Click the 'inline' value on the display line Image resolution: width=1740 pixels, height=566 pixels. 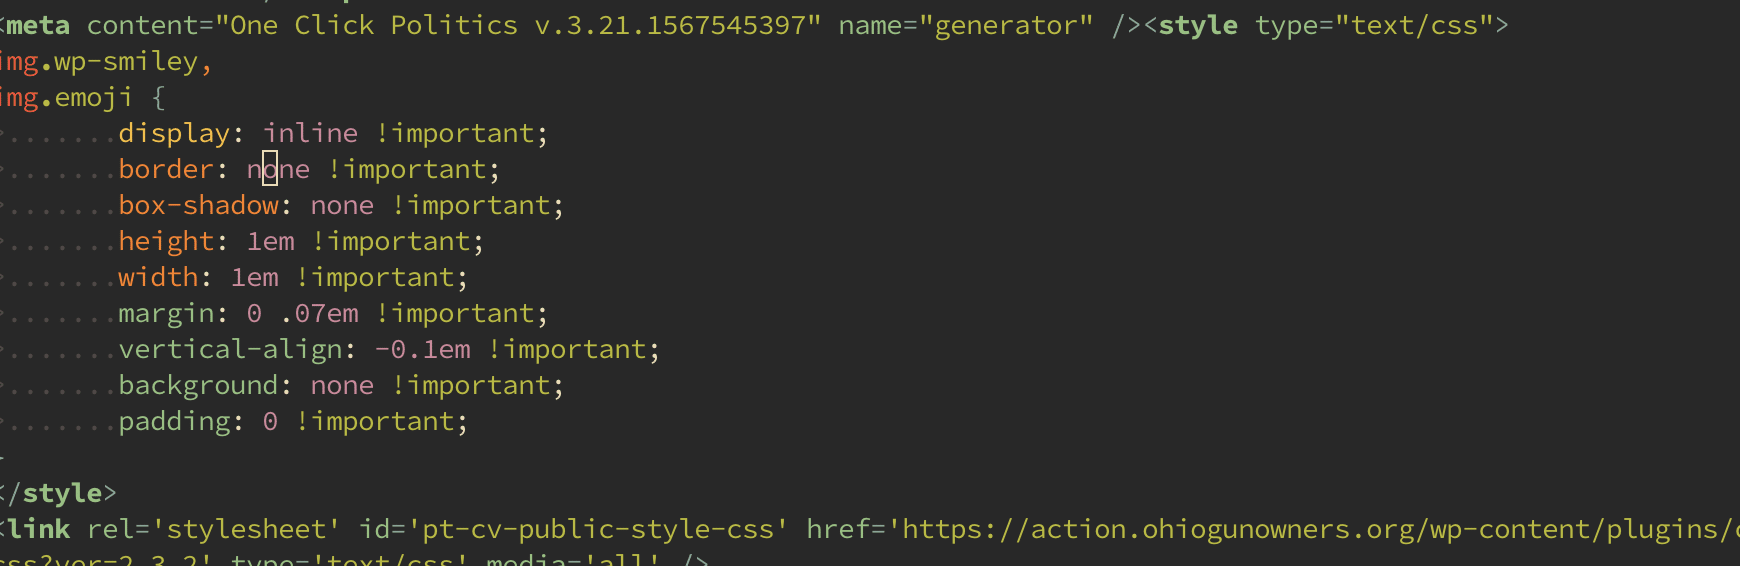[x=310, y=134]
